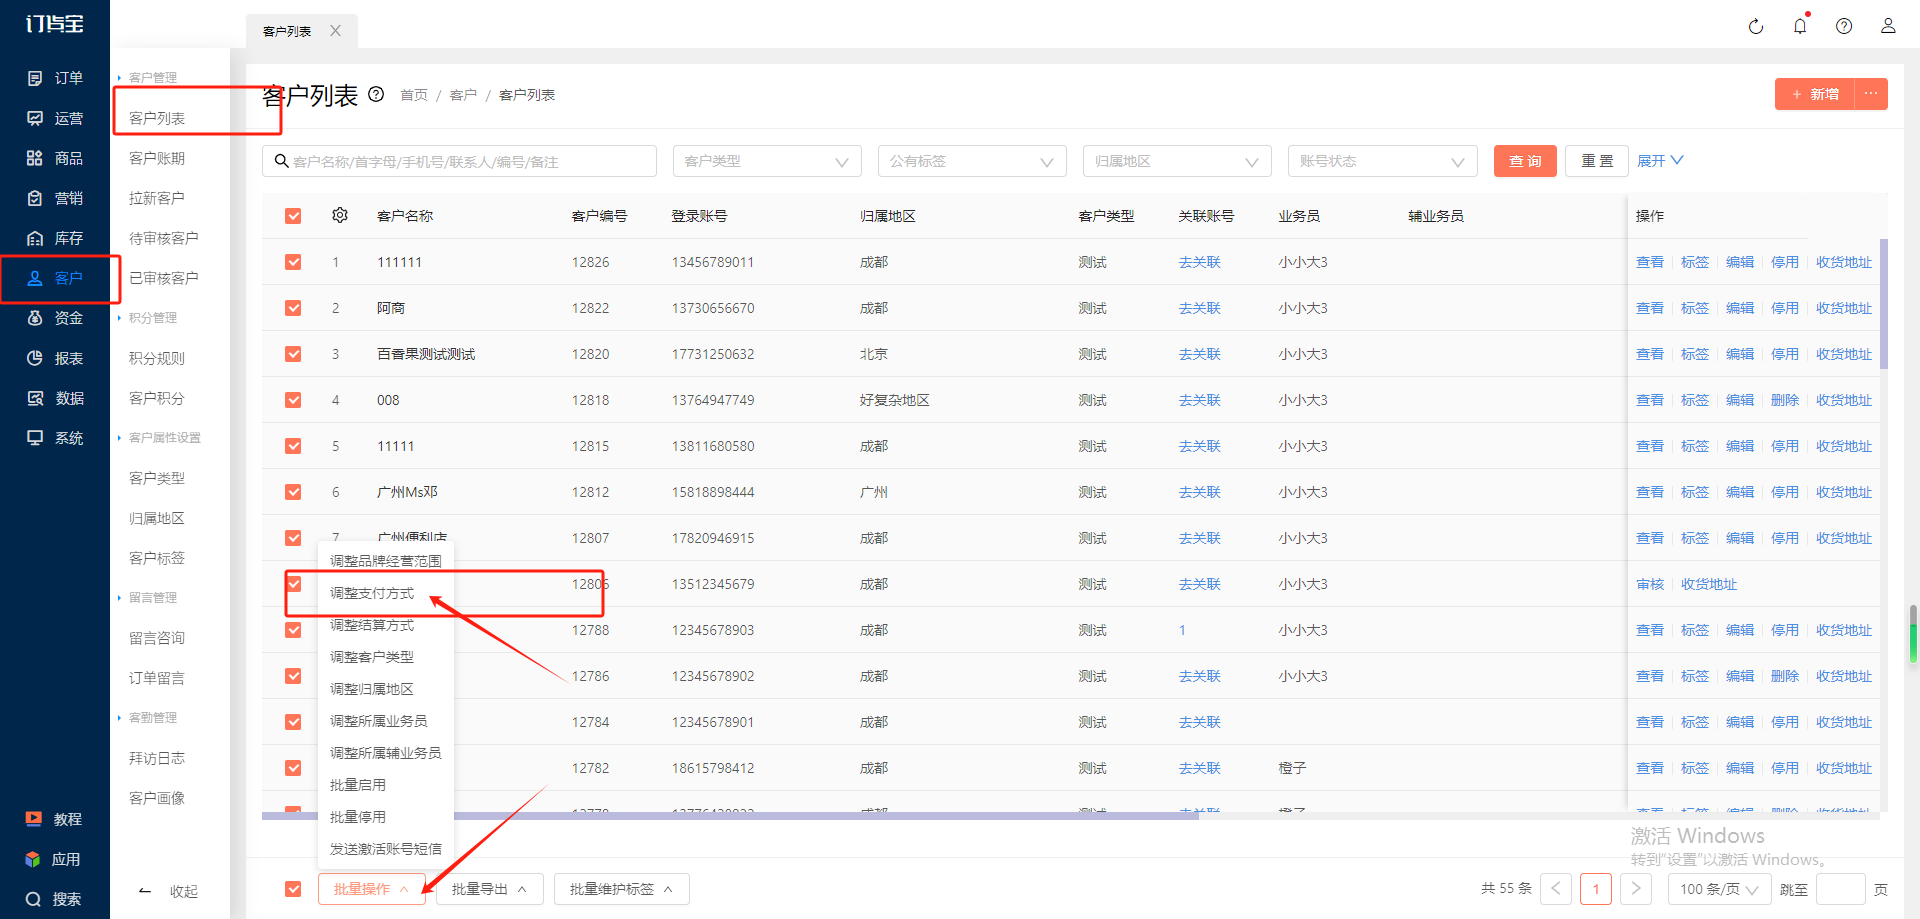The width and height of the screenshot is (1920, 919).
Task: Open the 搜索 search entry
Action: click(x=55, y=899)
